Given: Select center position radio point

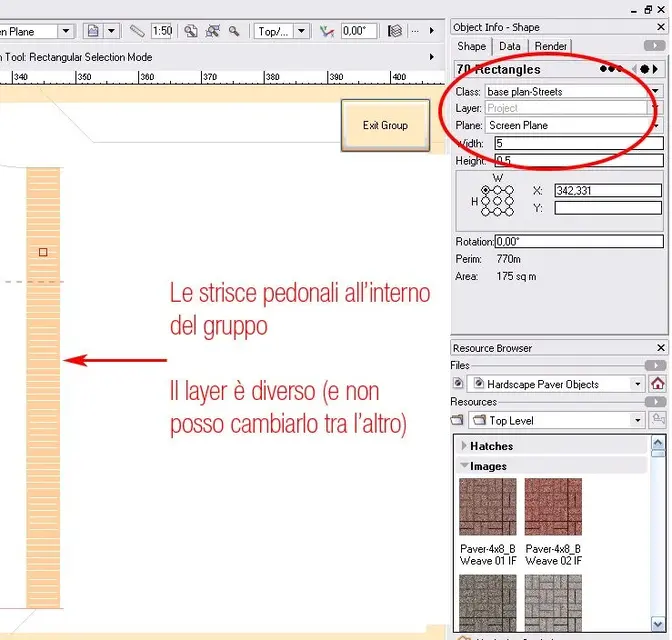Looking at the screenshot, I should (497, 201).
